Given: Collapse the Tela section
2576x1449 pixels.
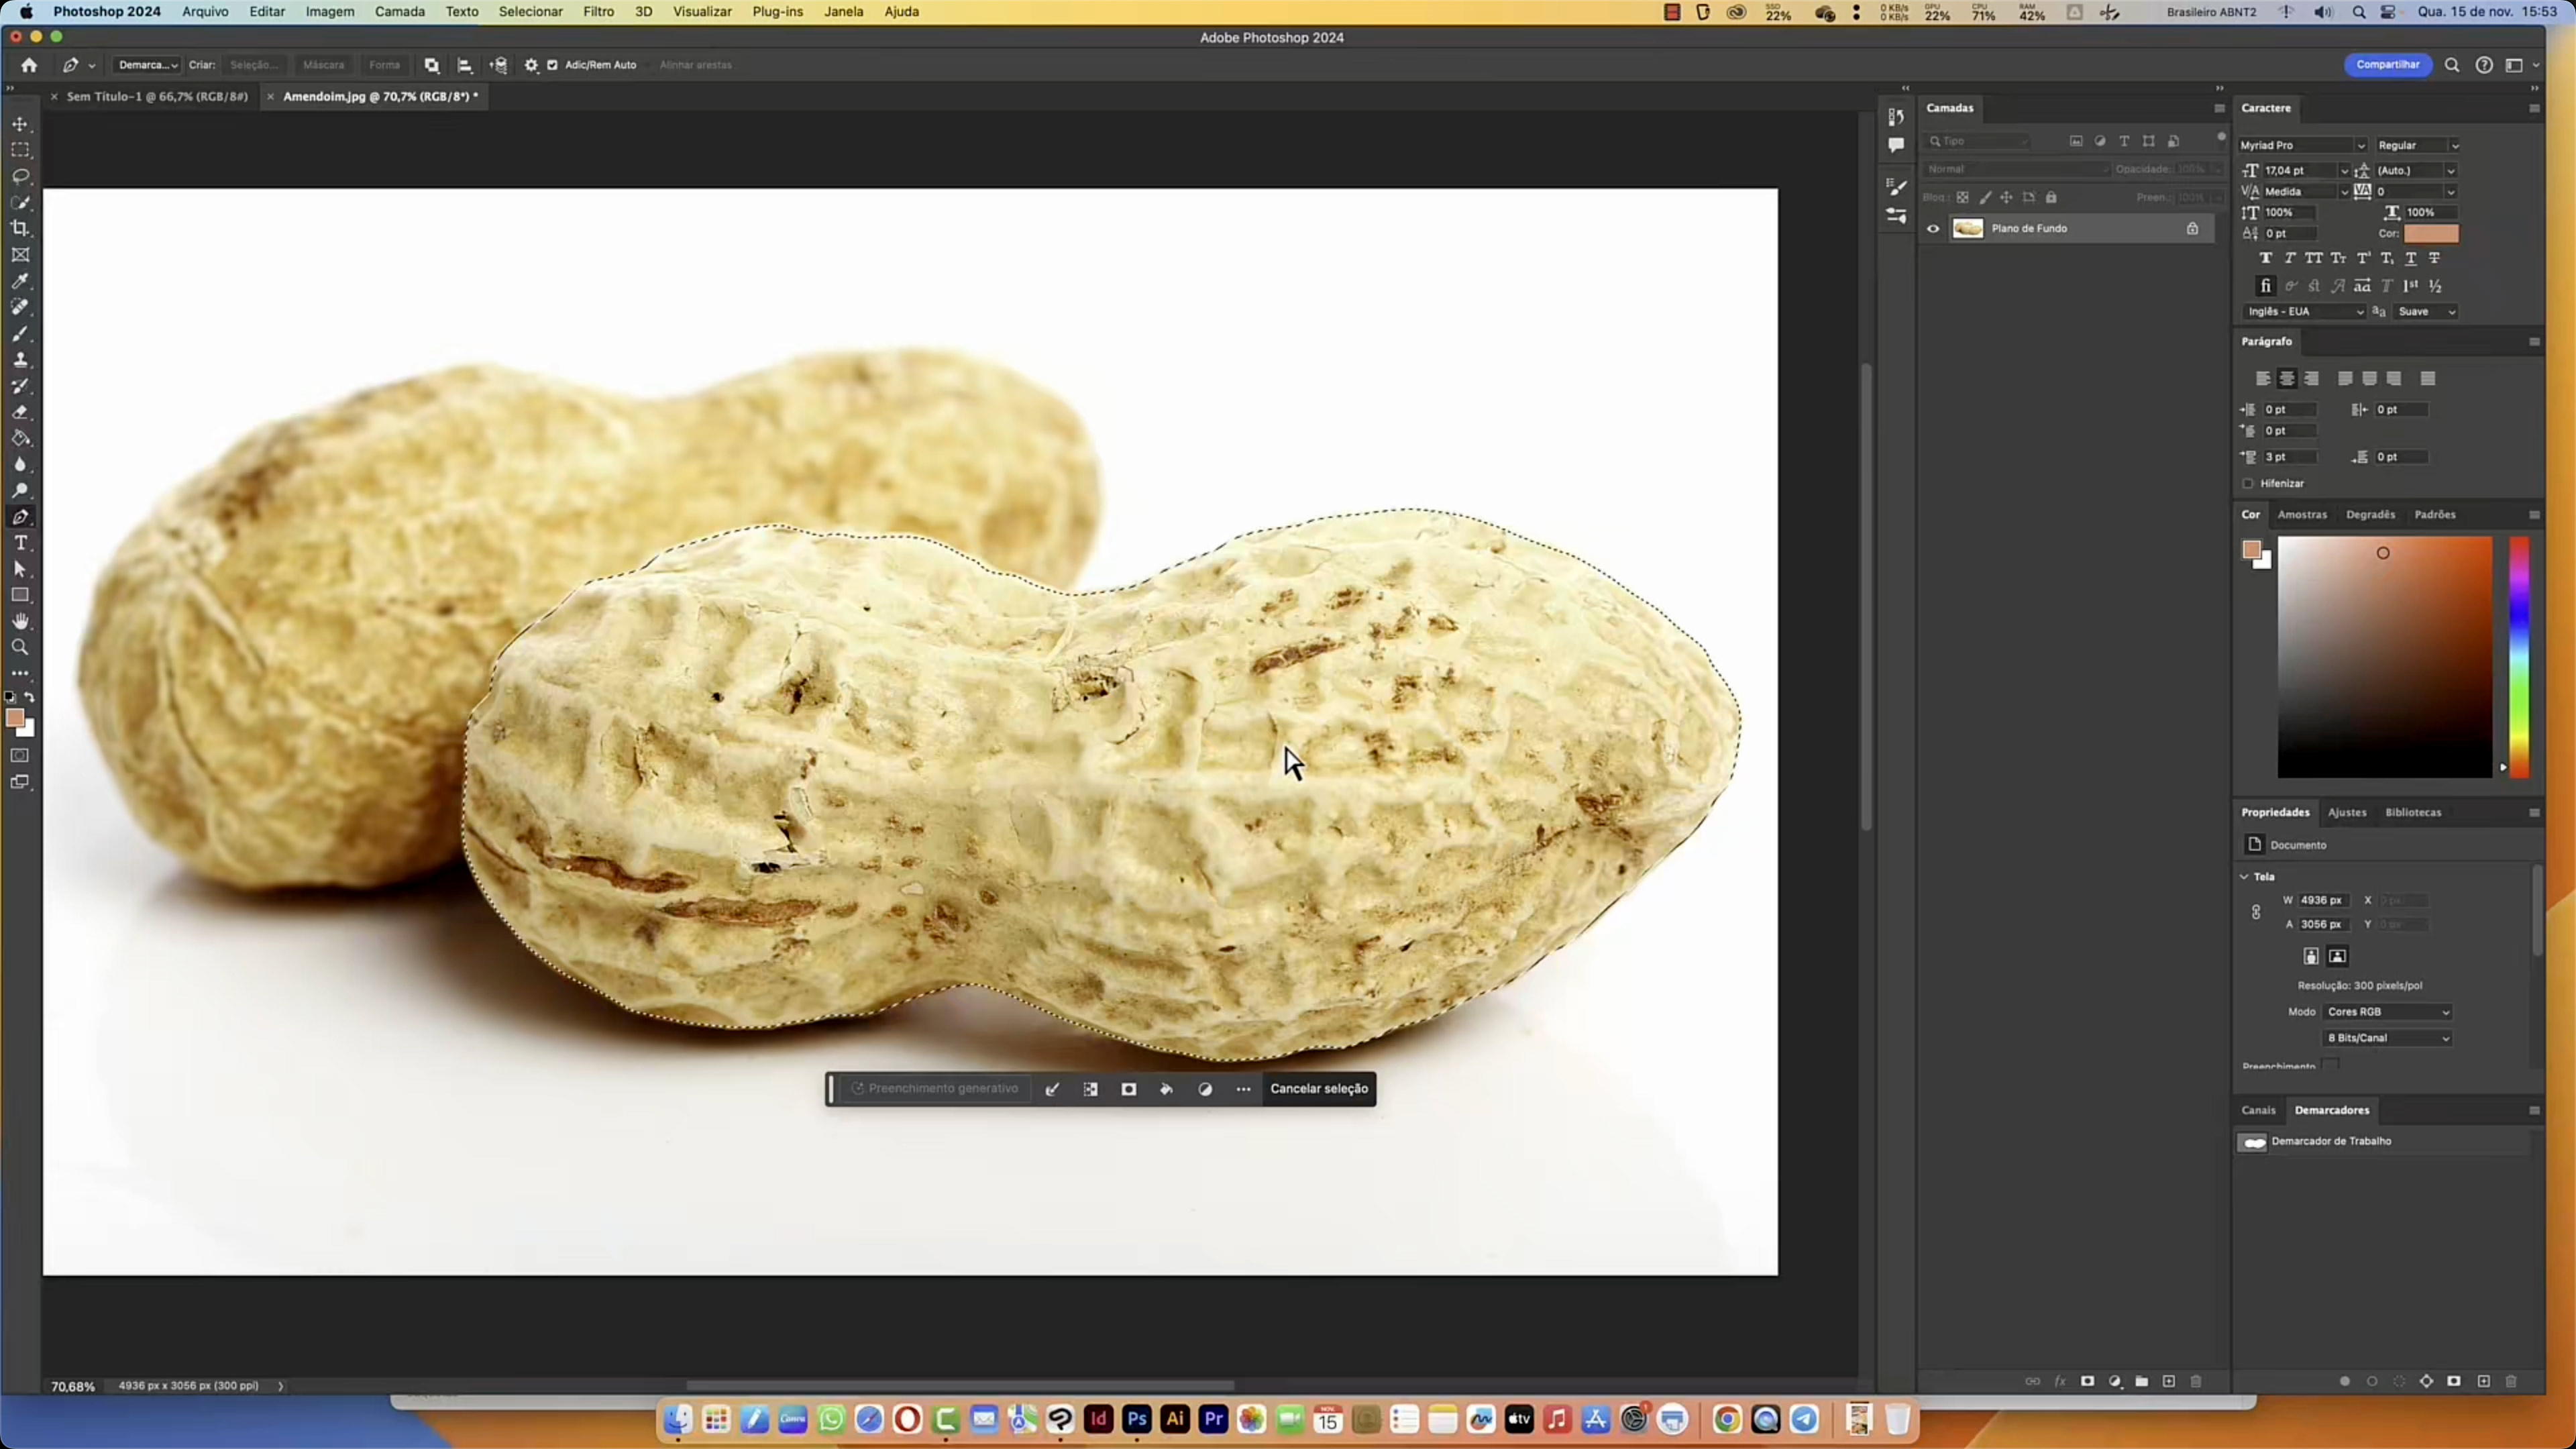Looking at the screenshot, I should click(2245, 876).
